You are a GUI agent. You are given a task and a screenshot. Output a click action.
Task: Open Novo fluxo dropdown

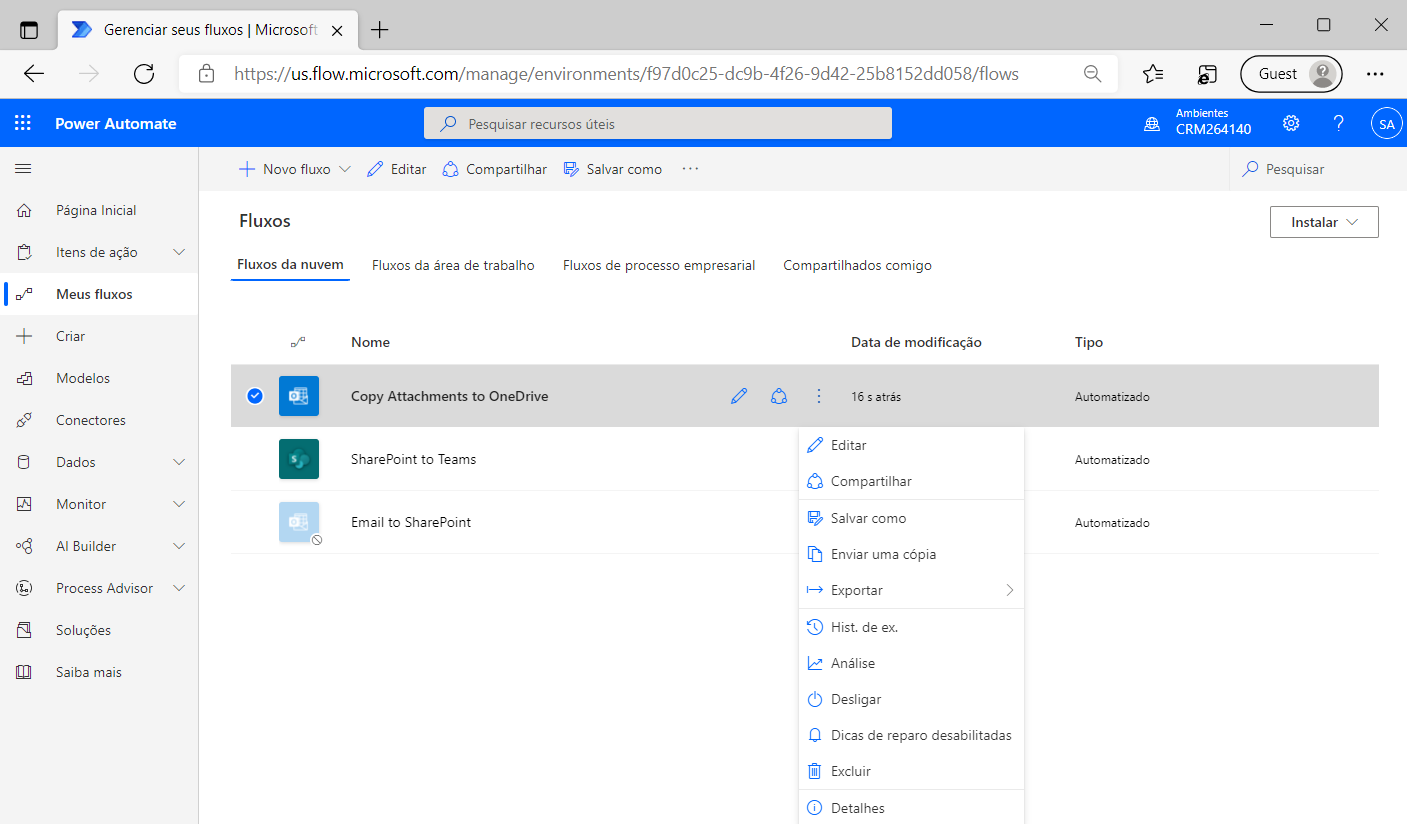[345, 169]
